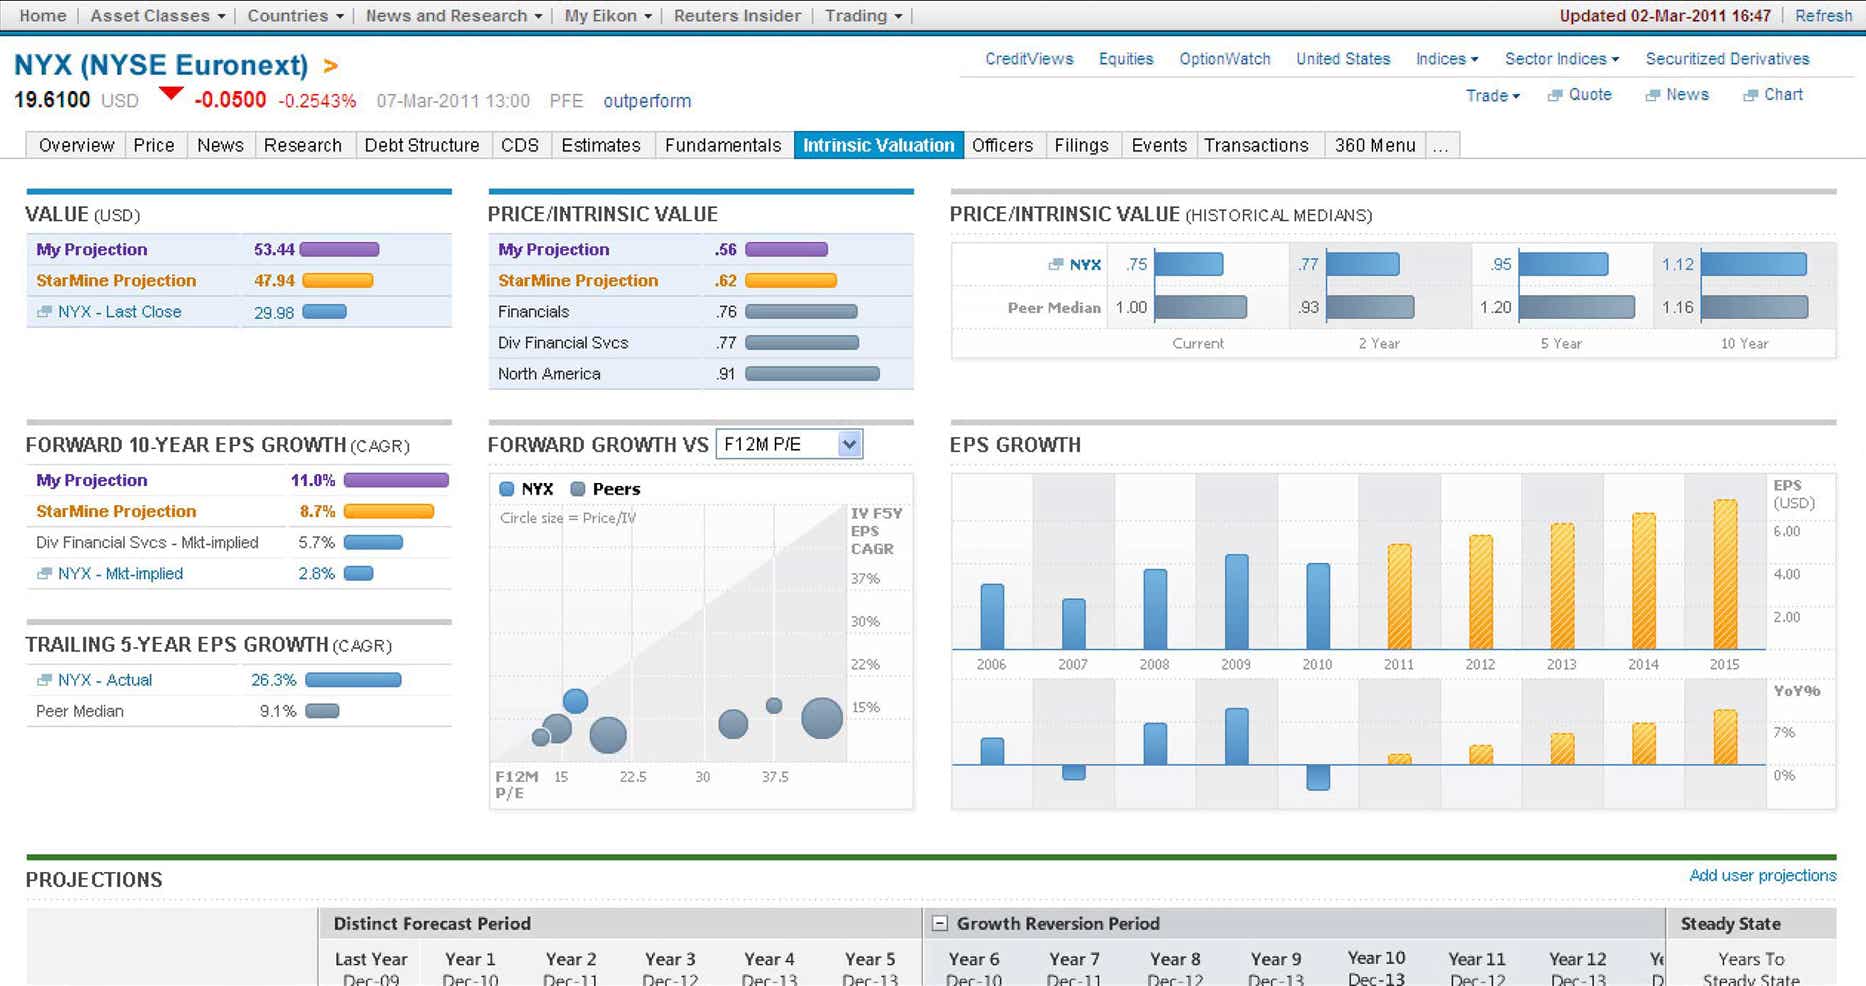This screenshot has height=986, width=1866.
Task: Open the CreditViews link
Action: click(1029, 59)
